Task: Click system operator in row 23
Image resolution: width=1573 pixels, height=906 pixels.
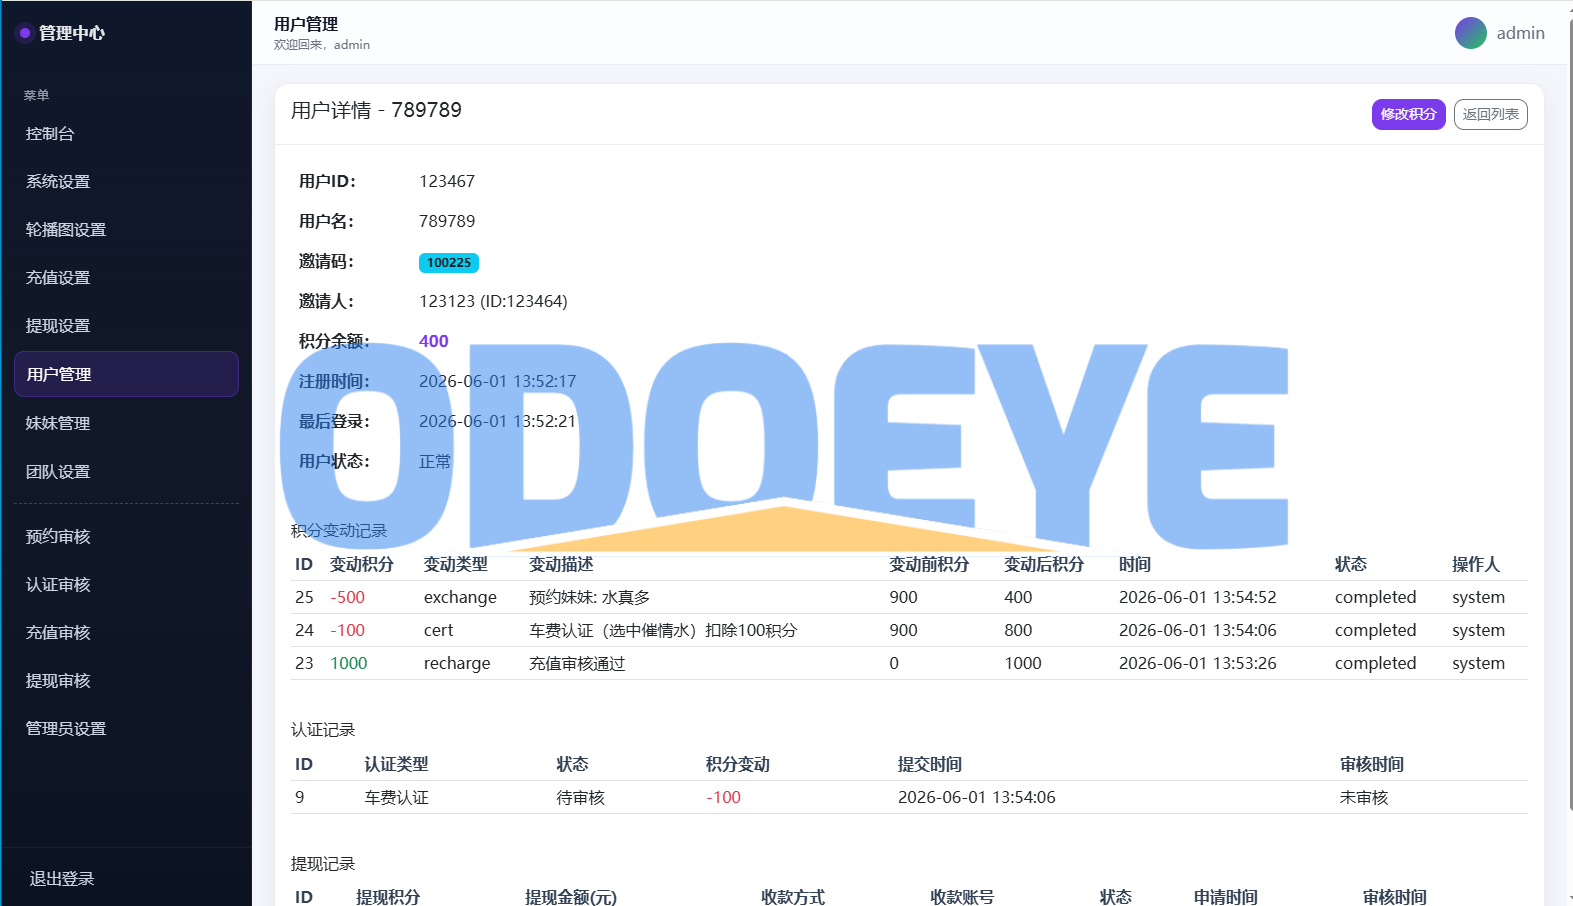Action: (x=1478, y=663)
